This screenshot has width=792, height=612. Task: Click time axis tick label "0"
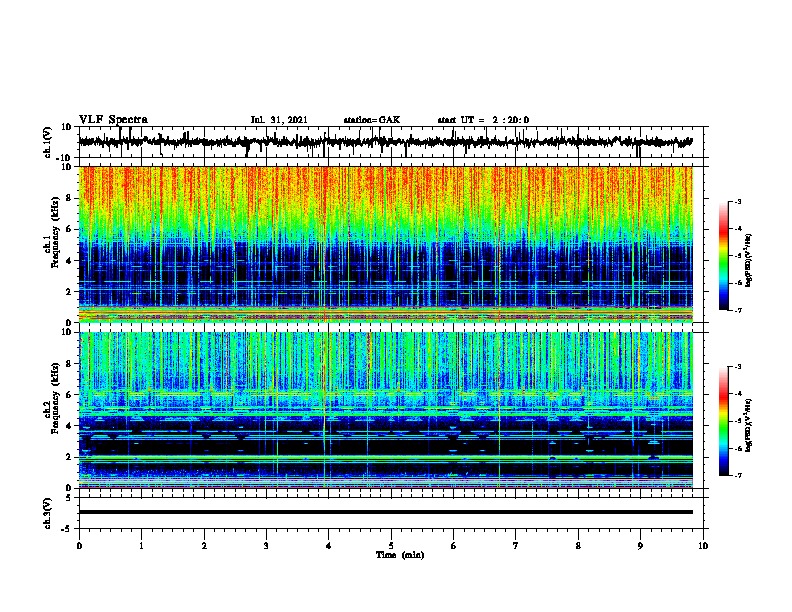tap(79, 545)
